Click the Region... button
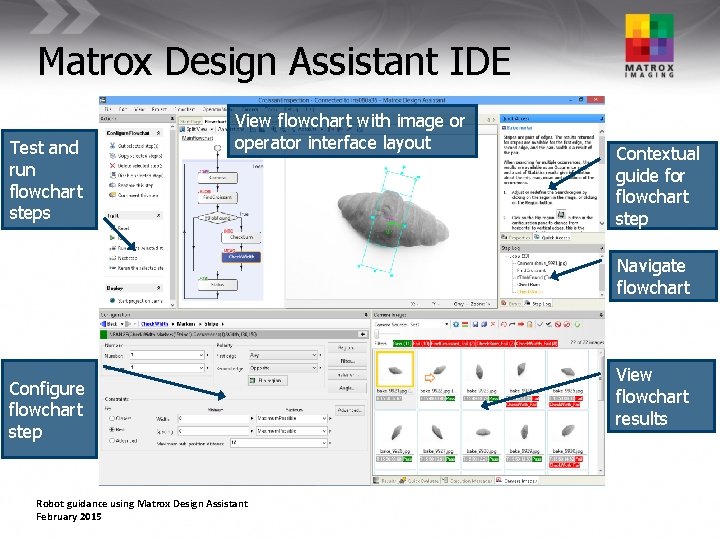Viewport: 720px width, 540px height. [347, 348]
